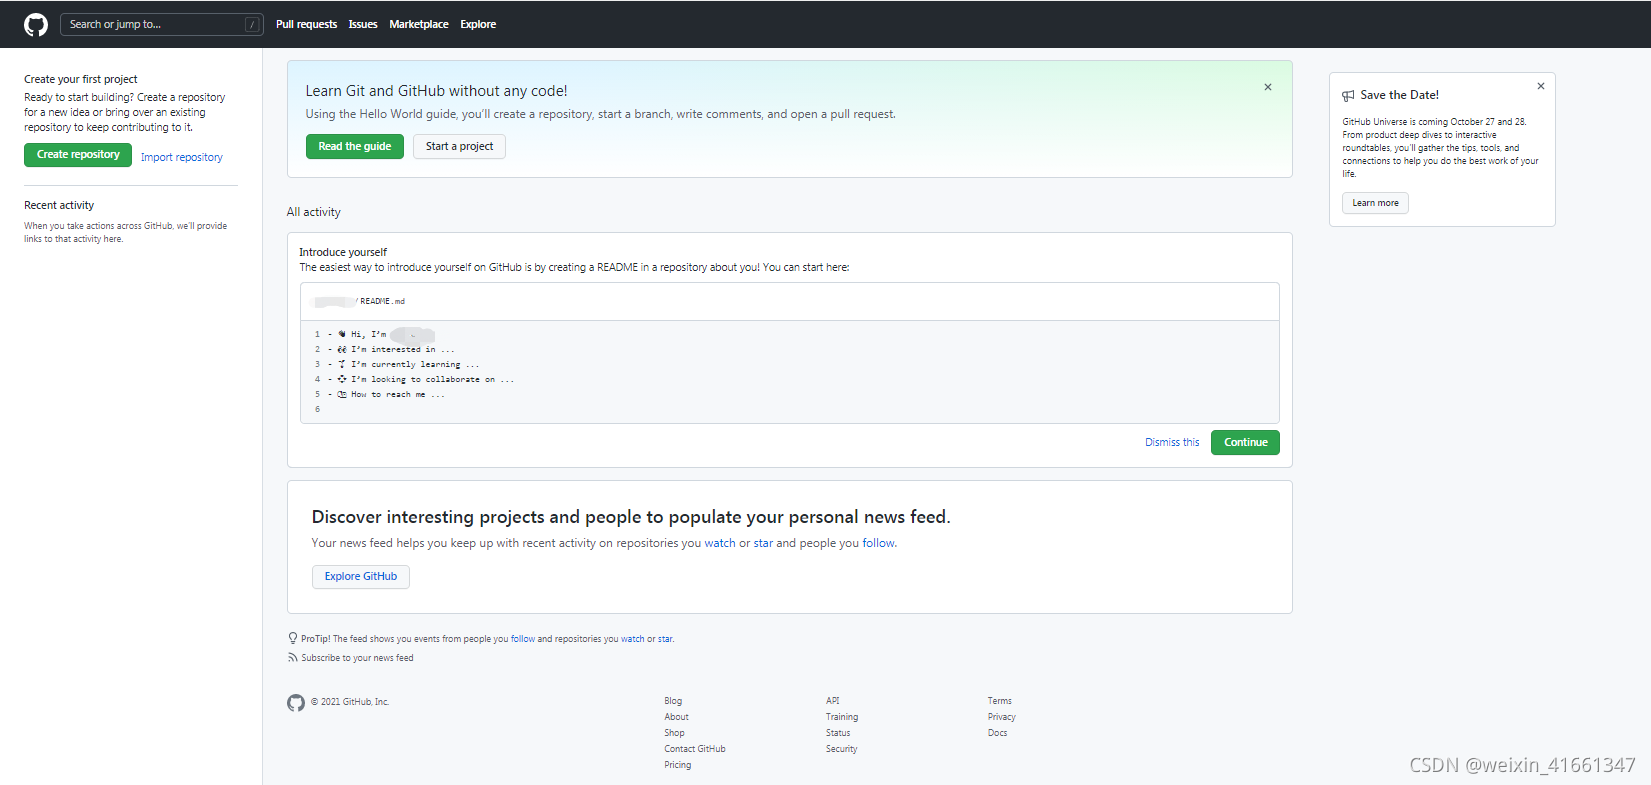1651x785 pixels.
Task: Open the Blog footer link
Action: pyautogui.click(x=673, y=701)
